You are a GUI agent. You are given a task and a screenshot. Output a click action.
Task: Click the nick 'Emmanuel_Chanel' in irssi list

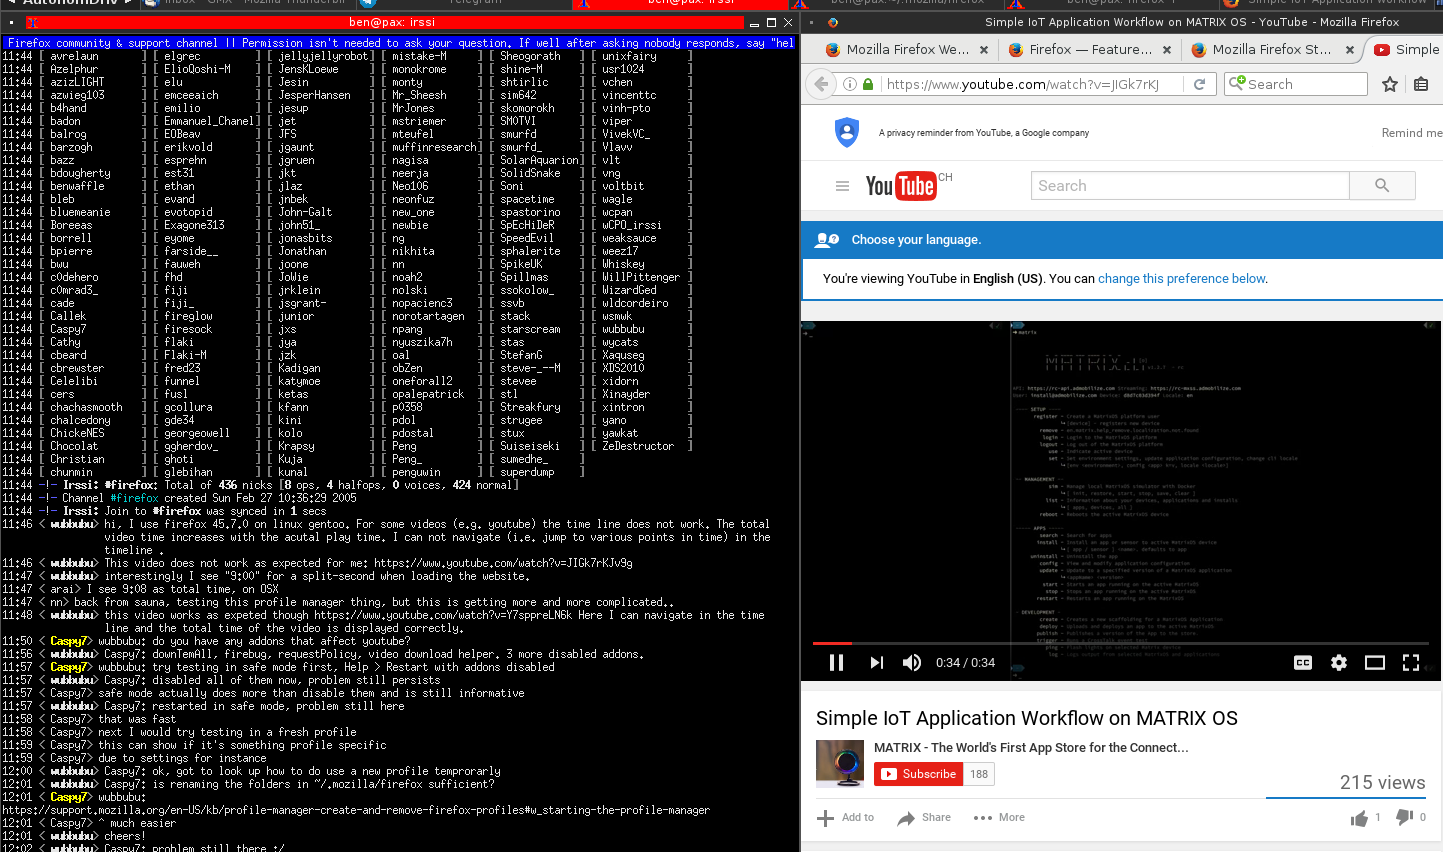209,122
